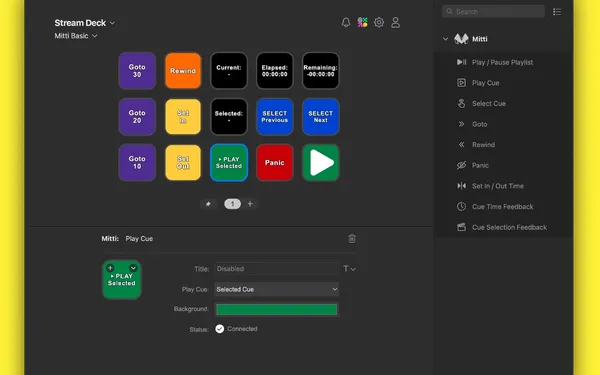Open the Marketplace colorful icon
Image resolution: width=600 pixels, height=375 pixels.
pos(362,23)
